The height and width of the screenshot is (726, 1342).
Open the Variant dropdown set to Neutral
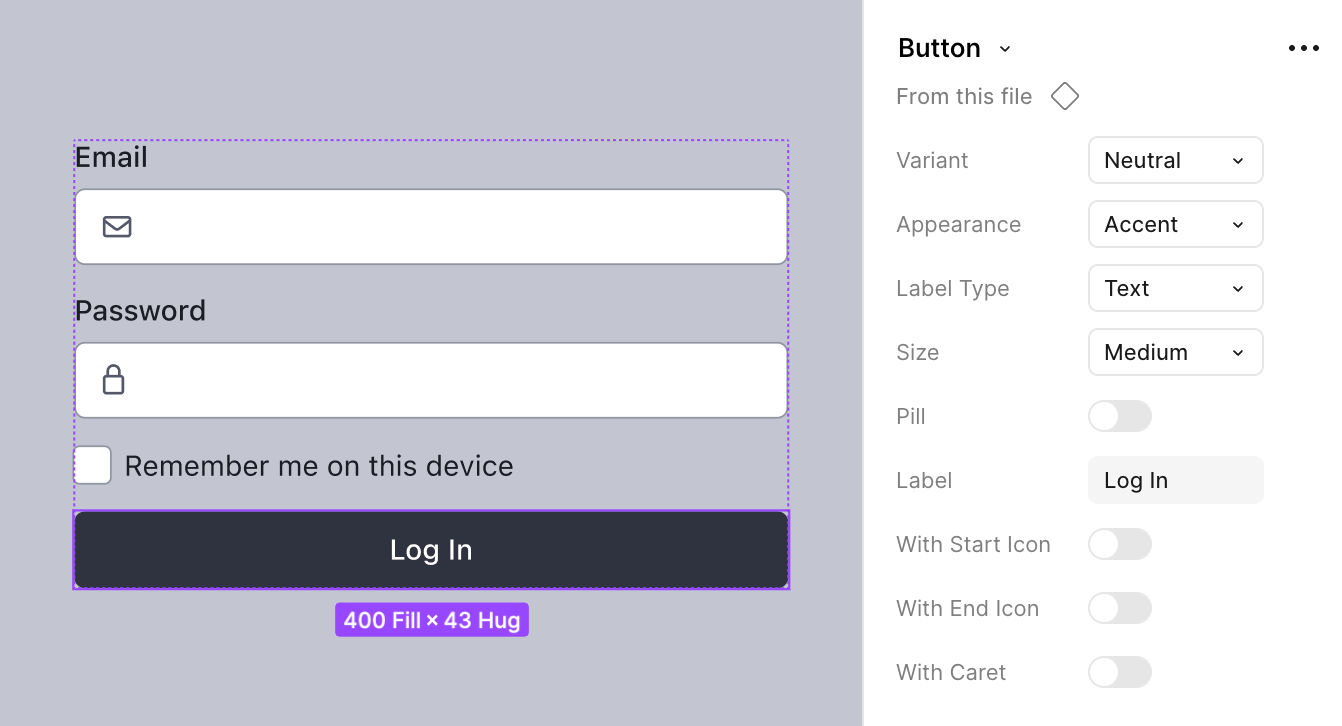1175,160
